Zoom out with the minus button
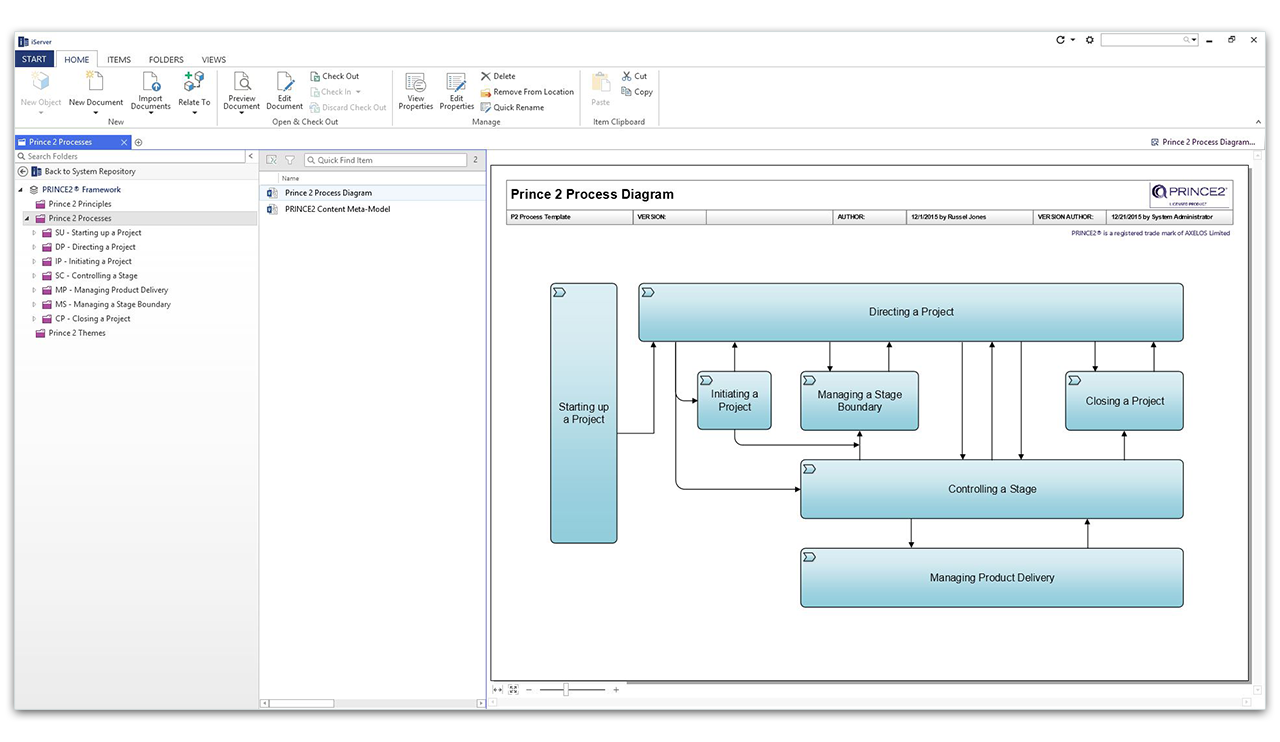 [x=529, y=689]
